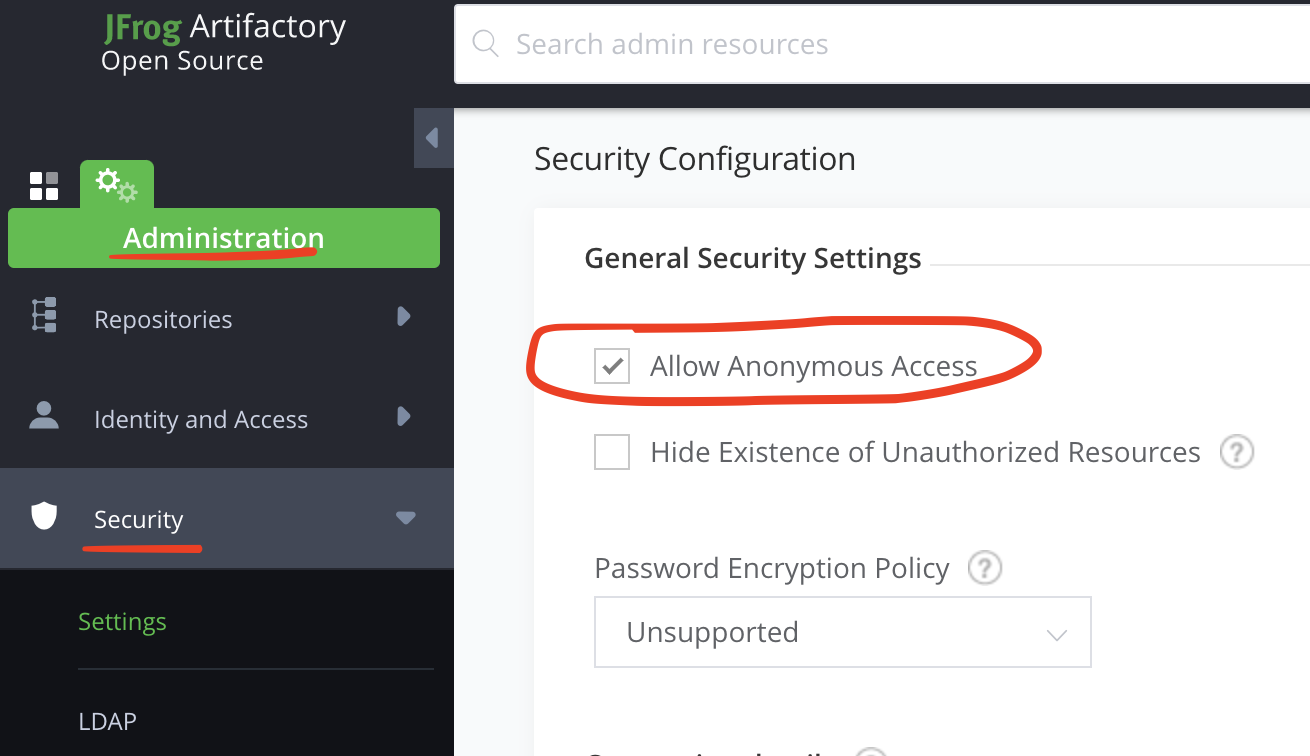This screenshot has height=756, width=1310.
Task: Collapse the Security section arrow
Action: (405, 518)
